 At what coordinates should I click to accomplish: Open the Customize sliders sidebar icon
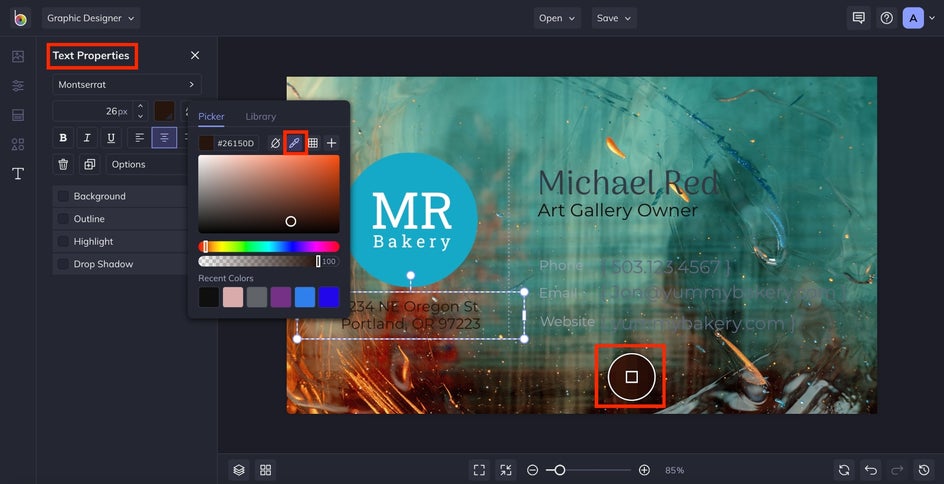click(x=18, y=86)
